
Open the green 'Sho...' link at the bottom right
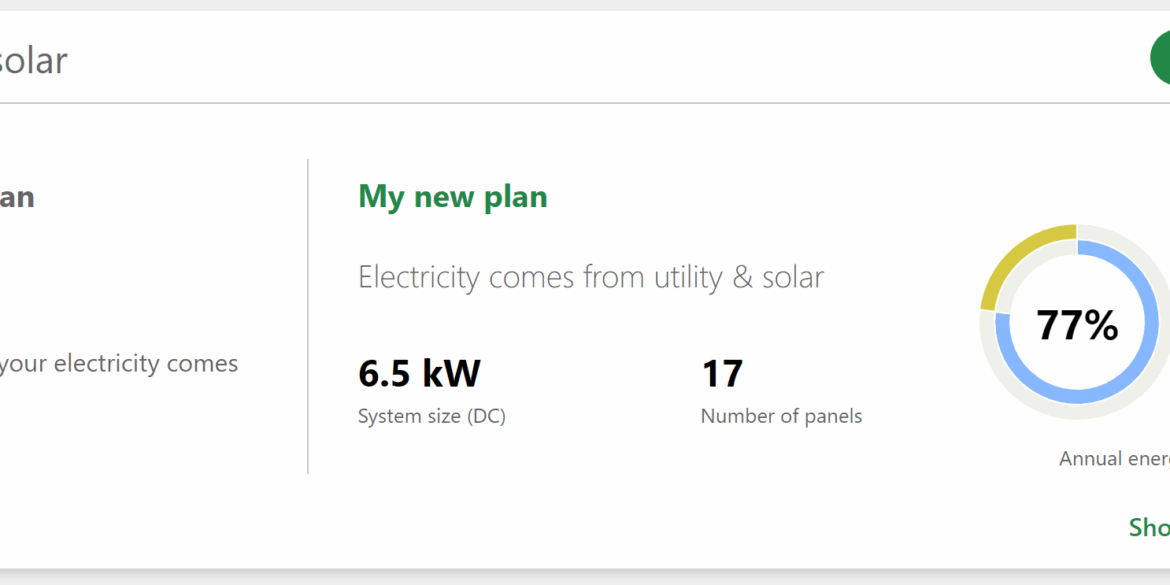click(1149, 527)
